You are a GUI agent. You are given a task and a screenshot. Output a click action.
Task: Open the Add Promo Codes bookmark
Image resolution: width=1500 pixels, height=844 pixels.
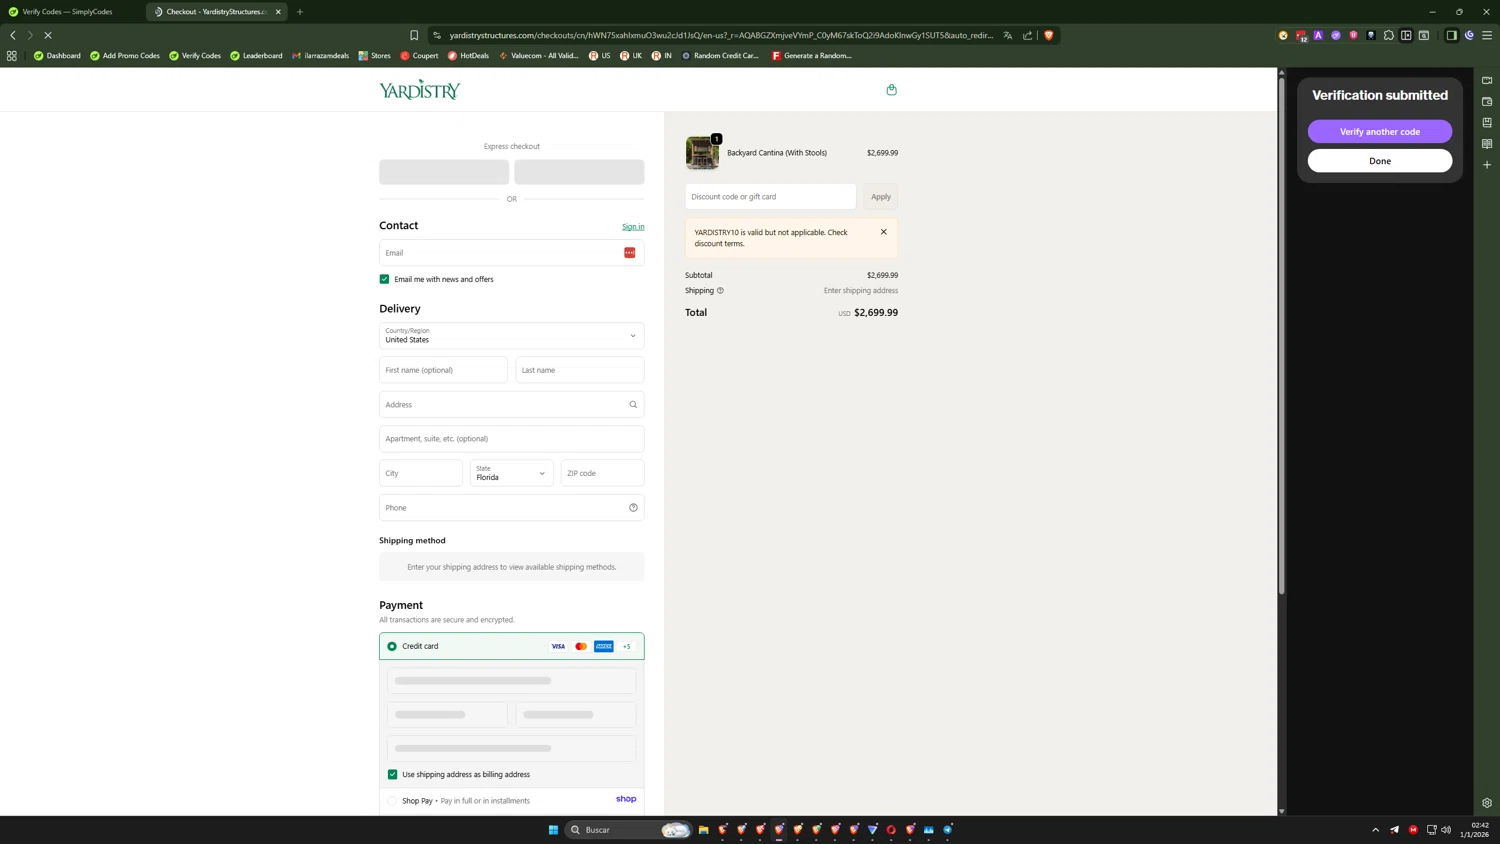125,56
